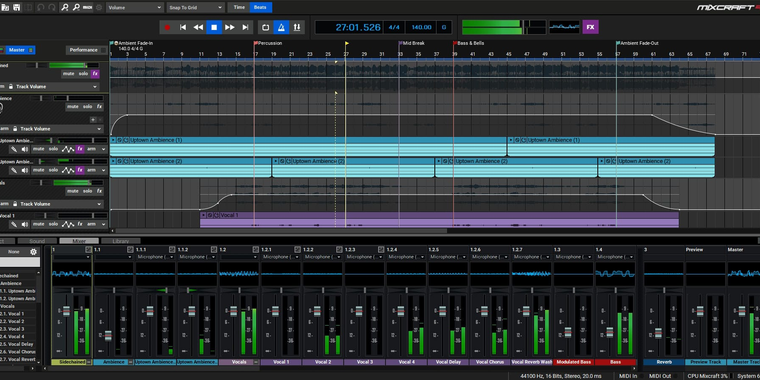Click the punch in/out arrows icon
Viewport: 760px width, 380px height.
[297, 28]
